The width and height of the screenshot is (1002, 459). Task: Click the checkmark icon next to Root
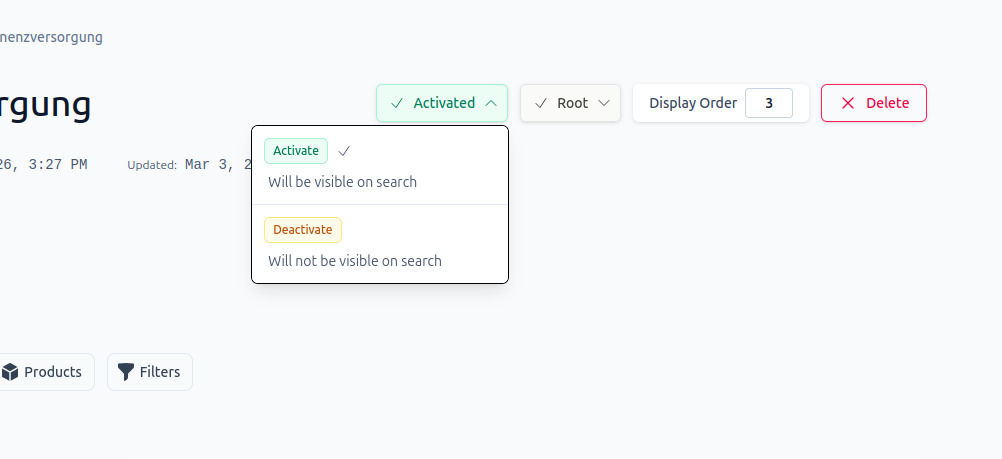(x=541, y=103)
